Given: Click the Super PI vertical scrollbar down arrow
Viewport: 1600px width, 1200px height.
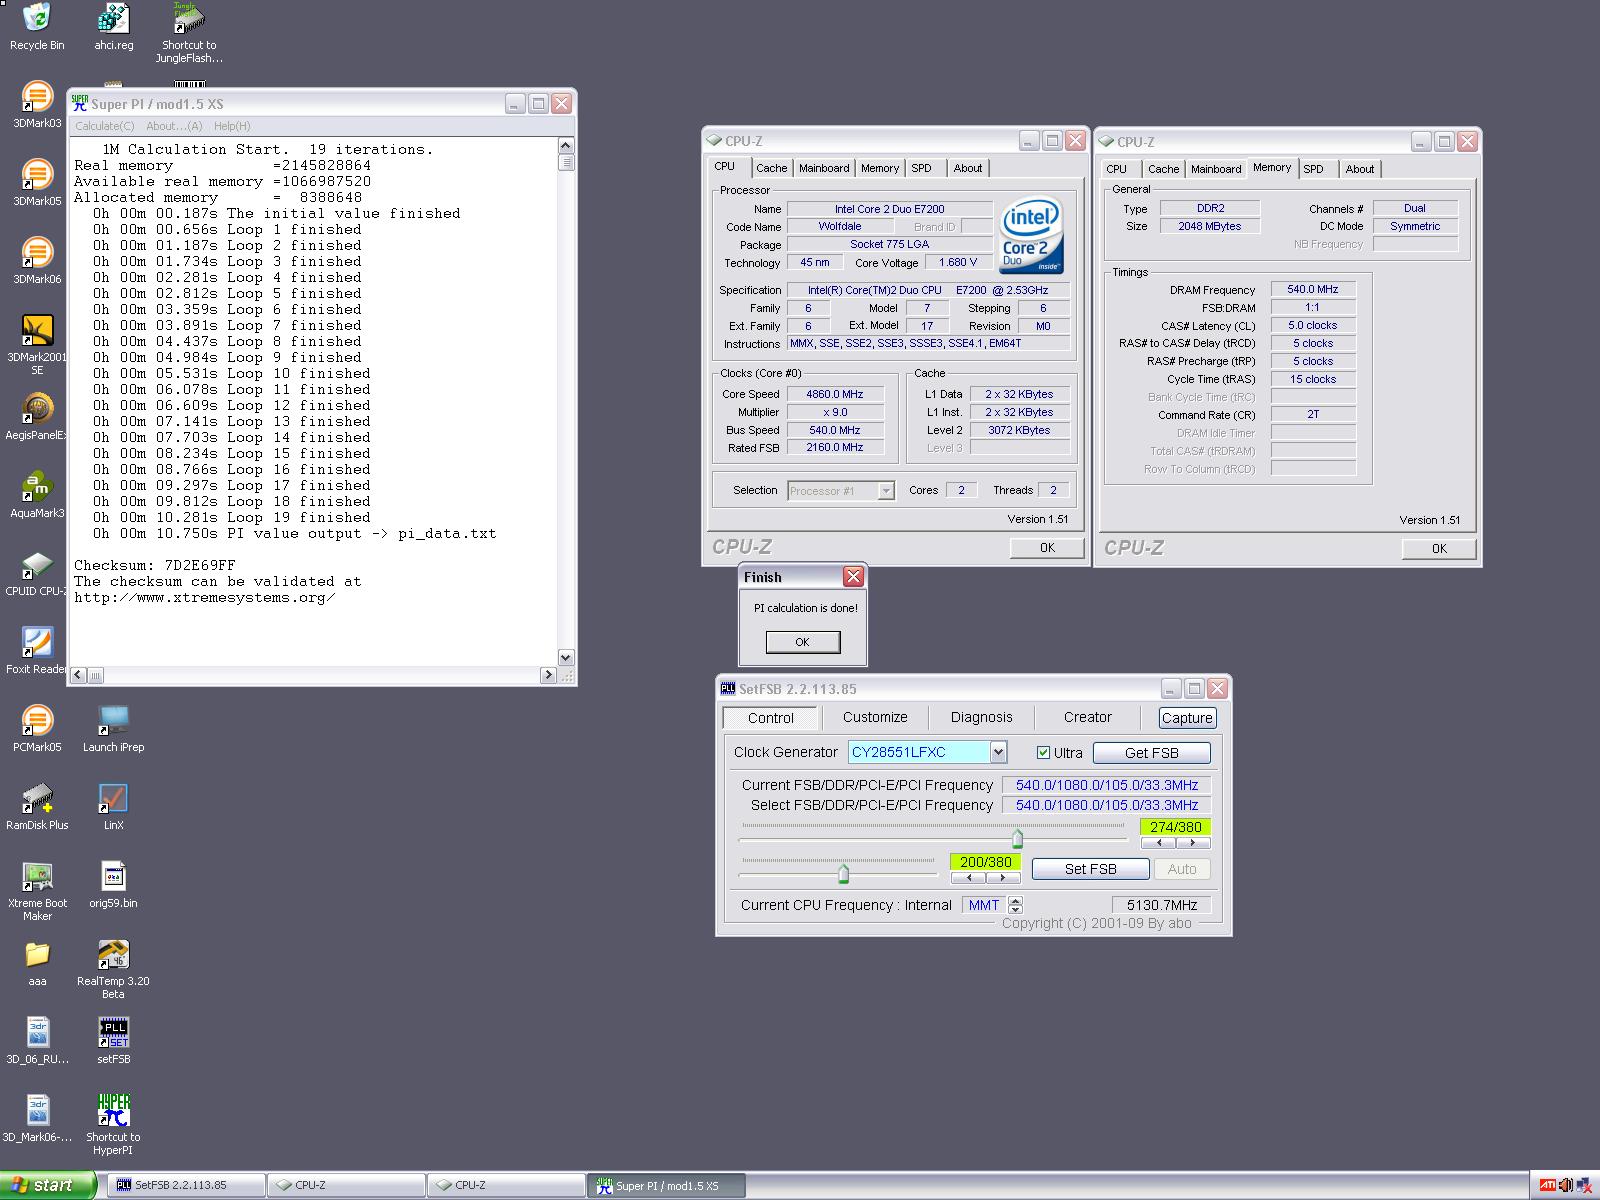Looking at the screenshot, I should (566, 658).
